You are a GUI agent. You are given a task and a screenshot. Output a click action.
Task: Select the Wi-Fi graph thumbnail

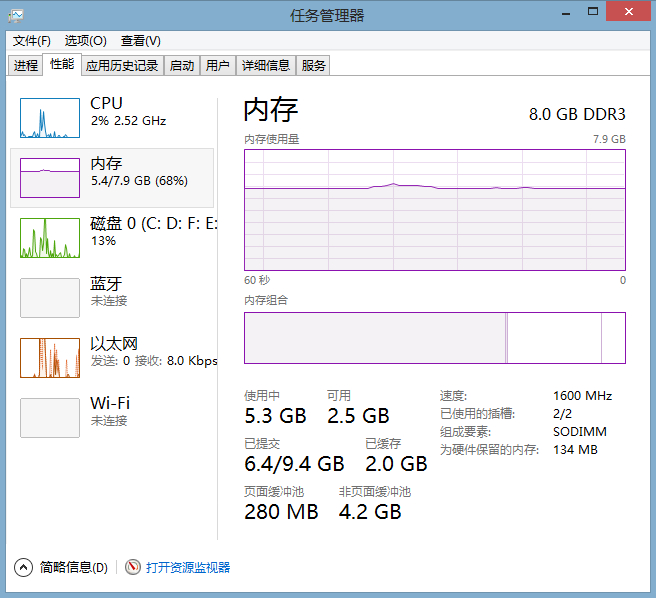point(50,418)
